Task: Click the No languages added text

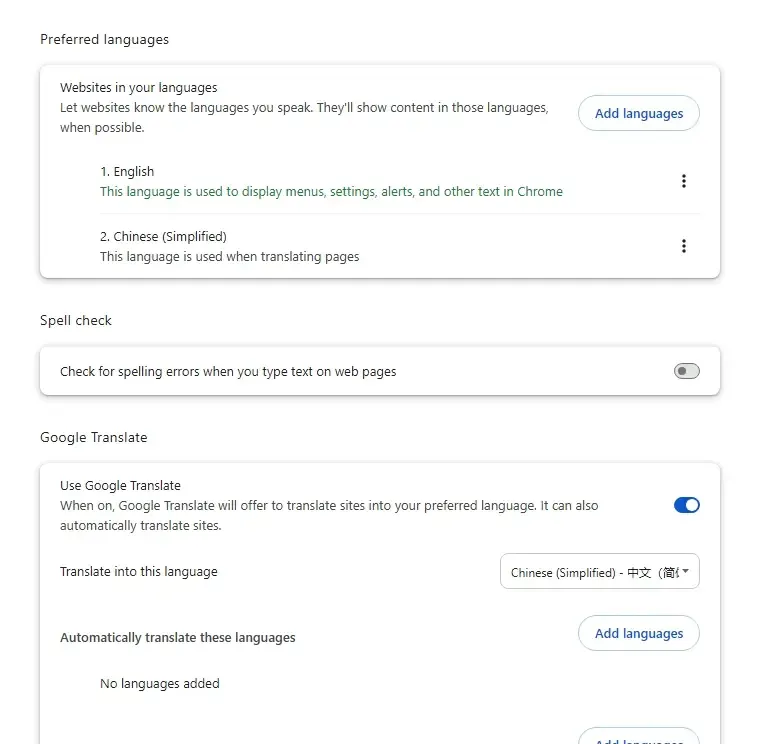Action: pos(159,684)
